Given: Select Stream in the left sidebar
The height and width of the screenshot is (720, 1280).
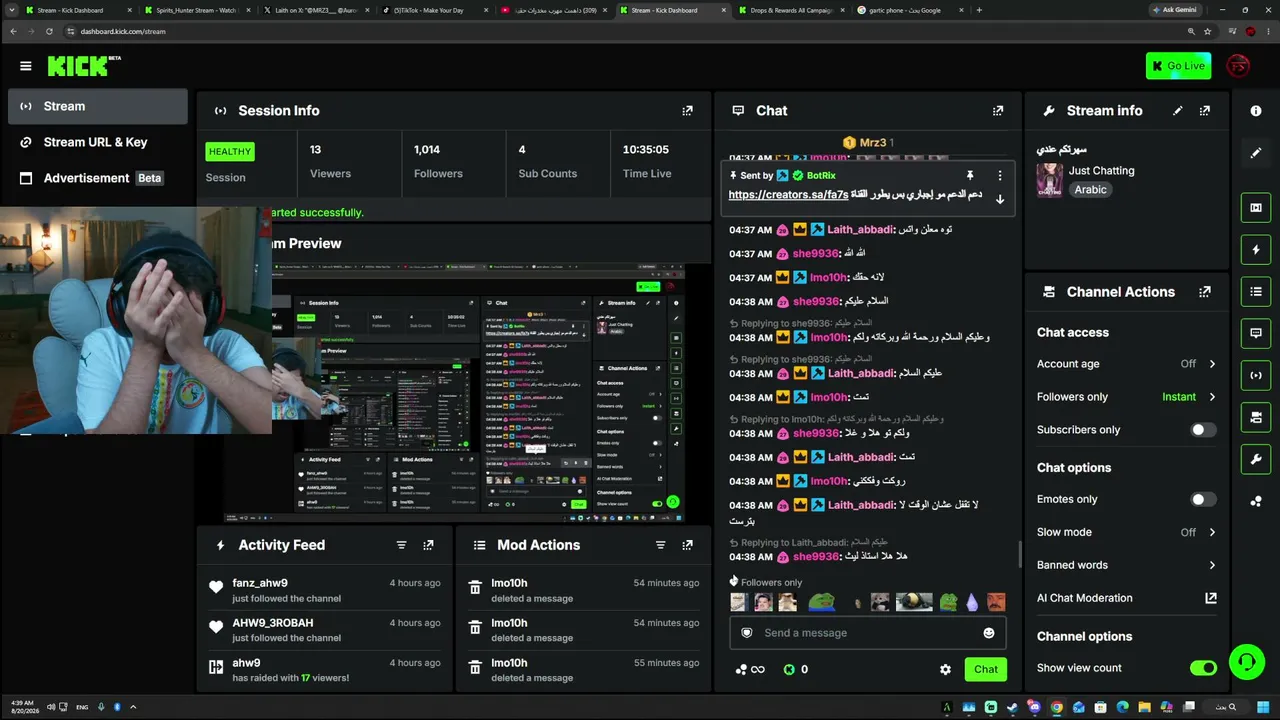Looking at the screenshot, I should (97, 106).
